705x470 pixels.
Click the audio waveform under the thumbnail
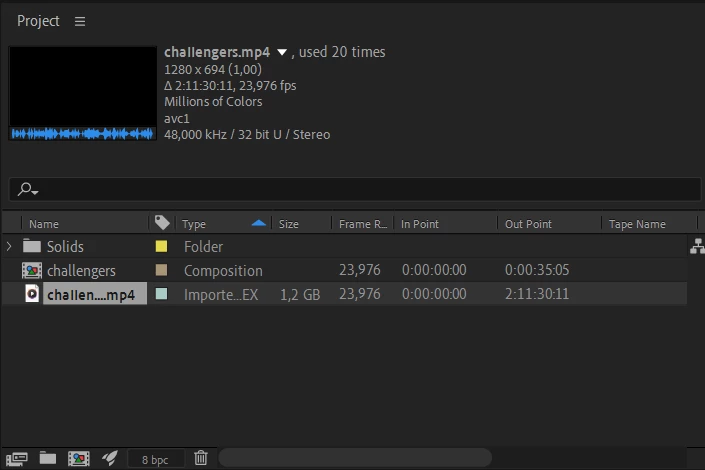coord(82,134)
